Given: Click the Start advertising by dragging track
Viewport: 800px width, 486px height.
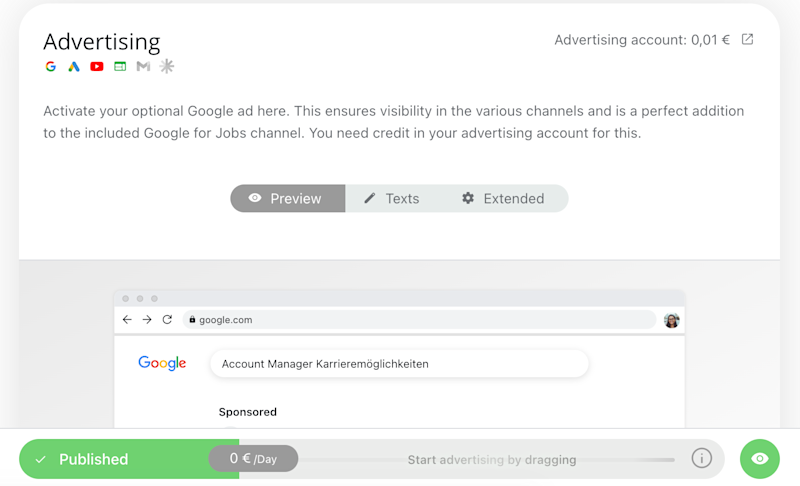Looking at the screenshot, I should [x=491, y=459].
